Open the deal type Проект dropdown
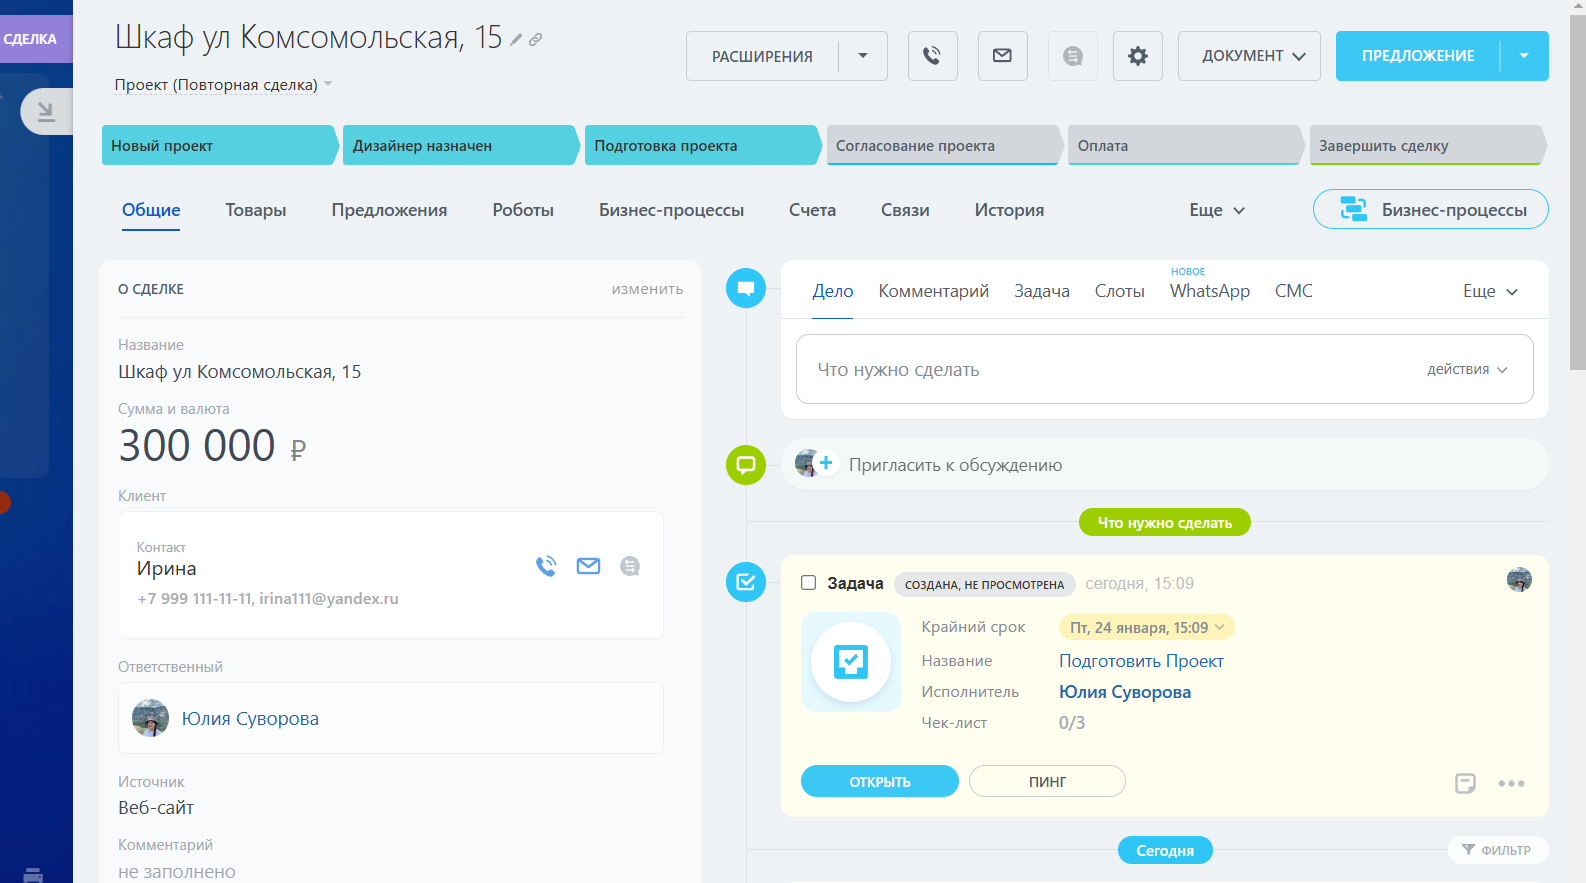Viewport: 1586px width, 883px height. click(224, 85)
